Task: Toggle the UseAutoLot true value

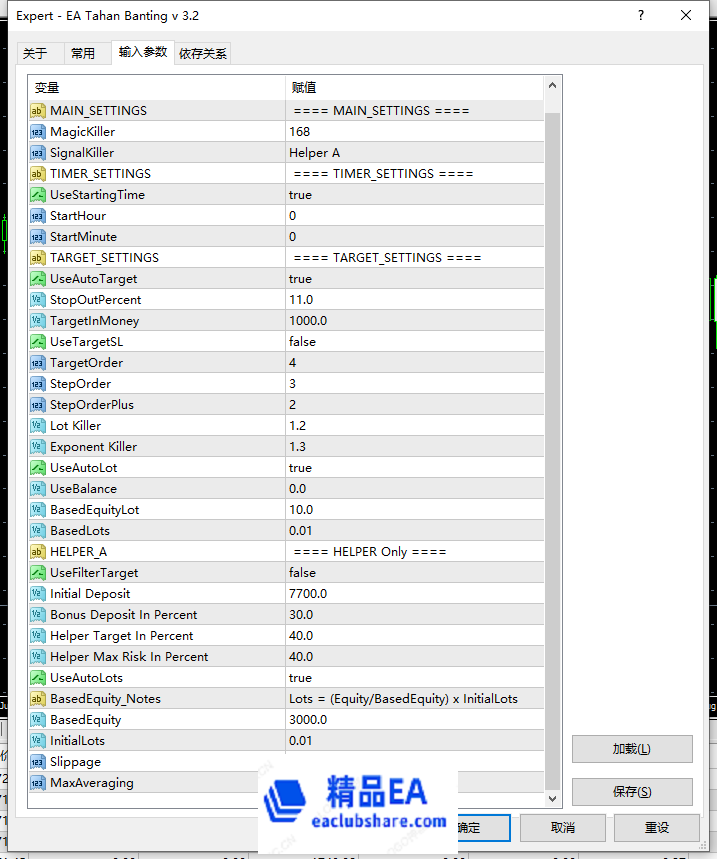Action: click(x=300, y=468)
